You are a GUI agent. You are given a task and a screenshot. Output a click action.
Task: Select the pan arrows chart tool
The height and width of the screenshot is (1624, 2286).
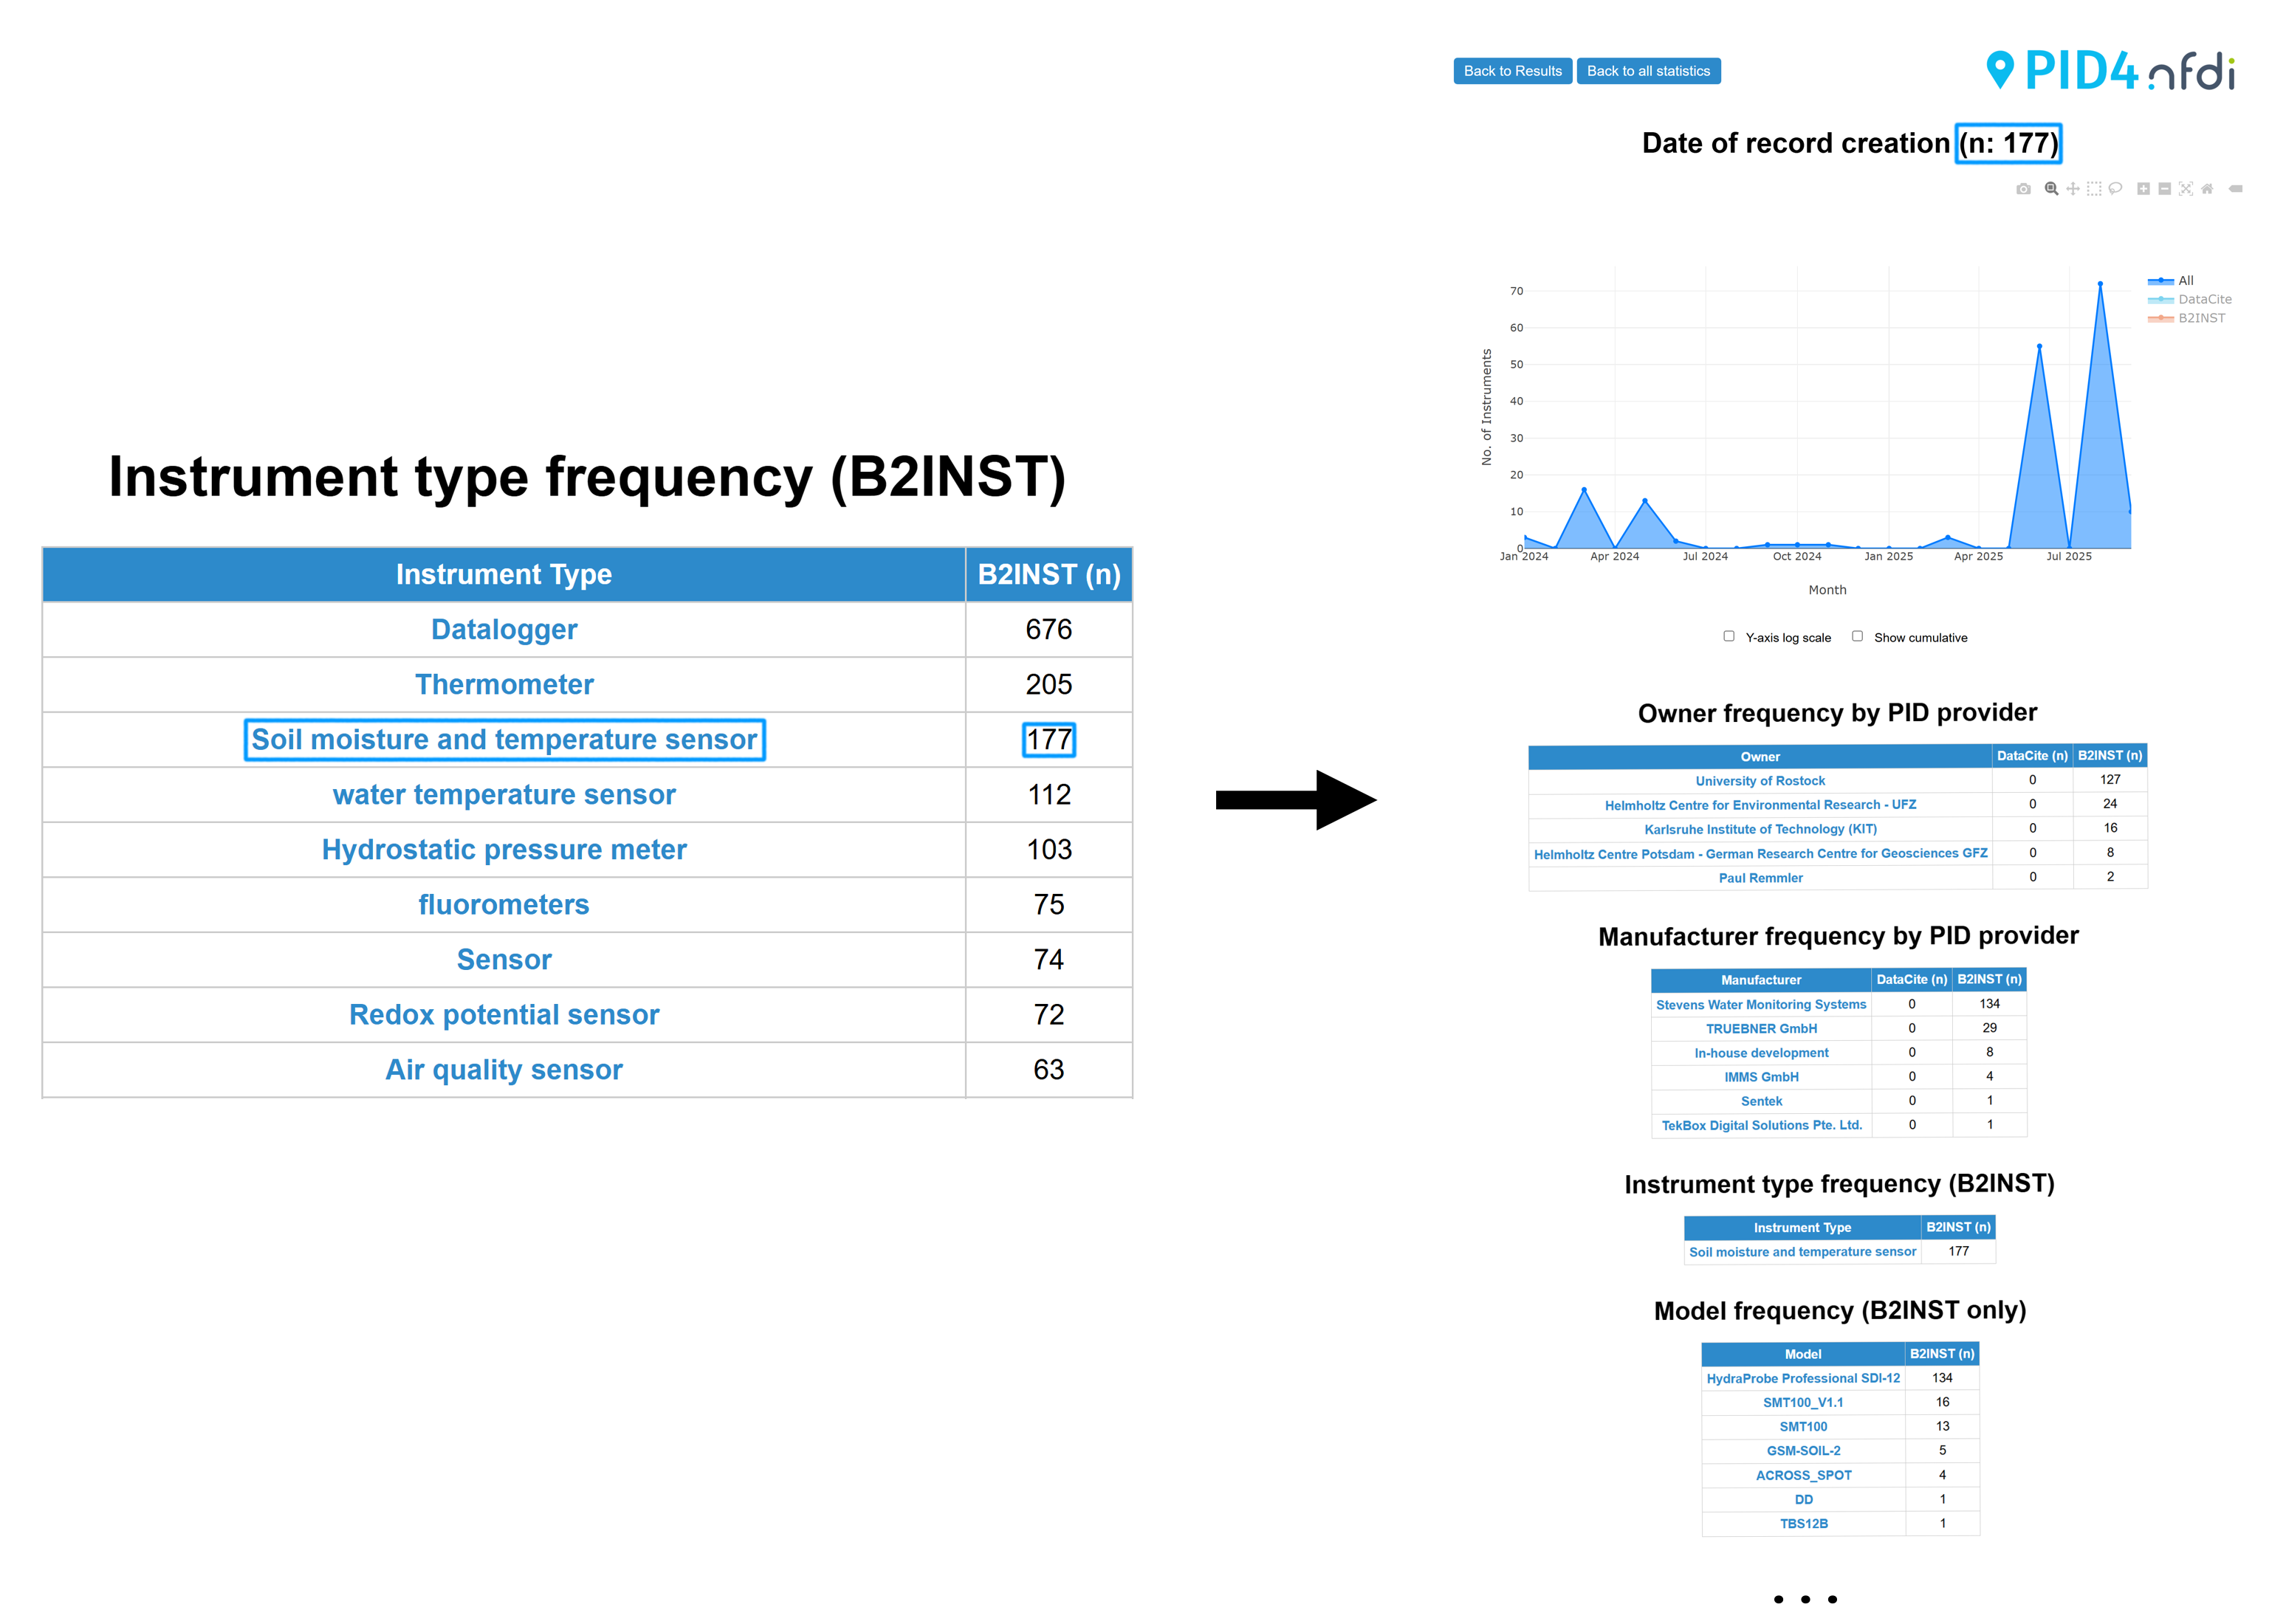(x=2073, y=189)
